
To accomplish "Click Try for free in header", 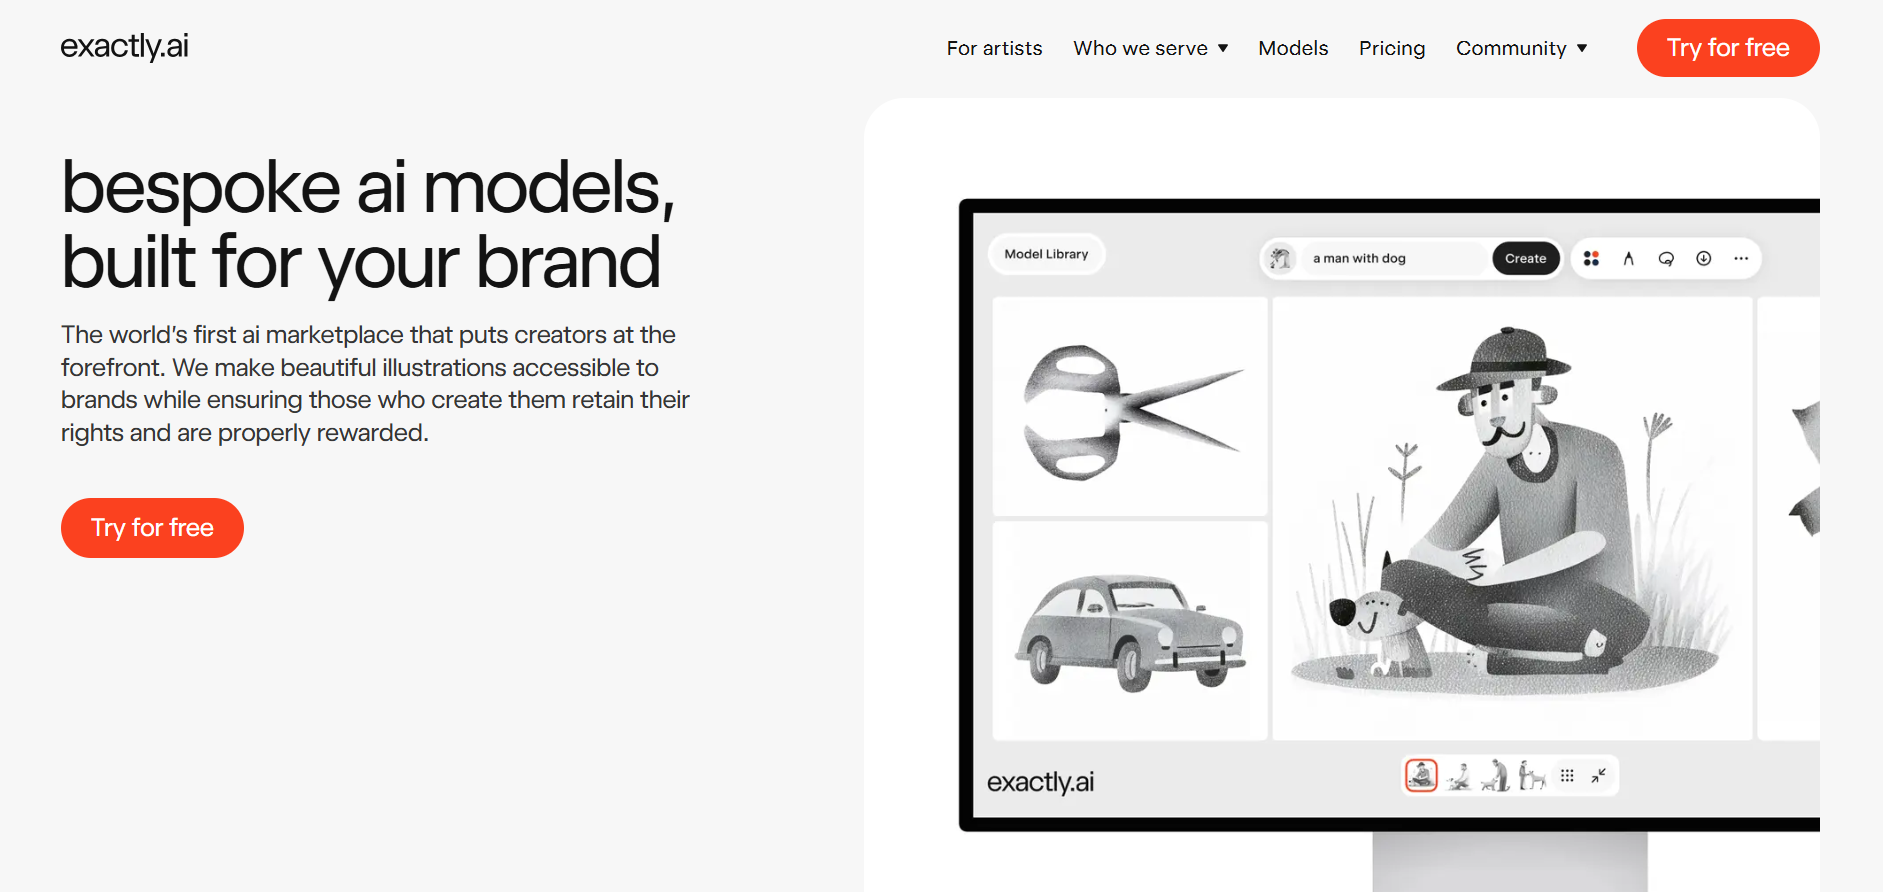I will pos(1728,48).
